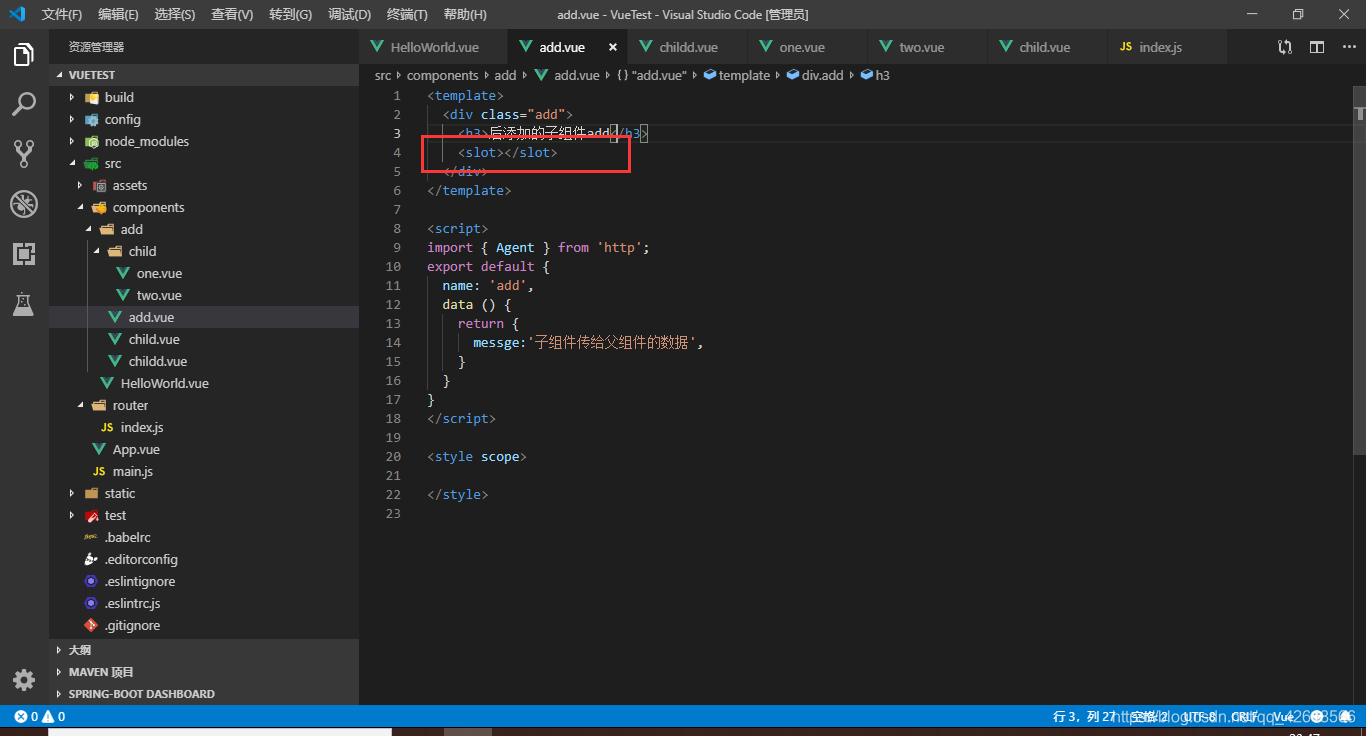The image size is (1366, 736).
Task: Open the Search view in the activity bar
Action: point(24,104)
